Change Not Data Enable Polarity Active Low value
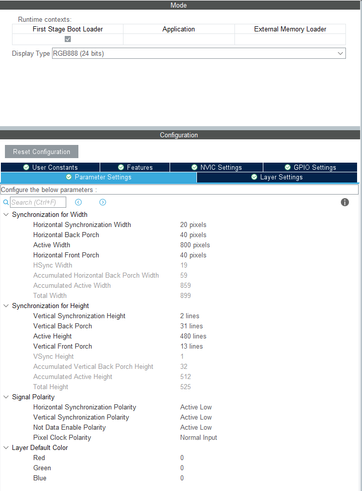362x491 pixels. [196, 427]
